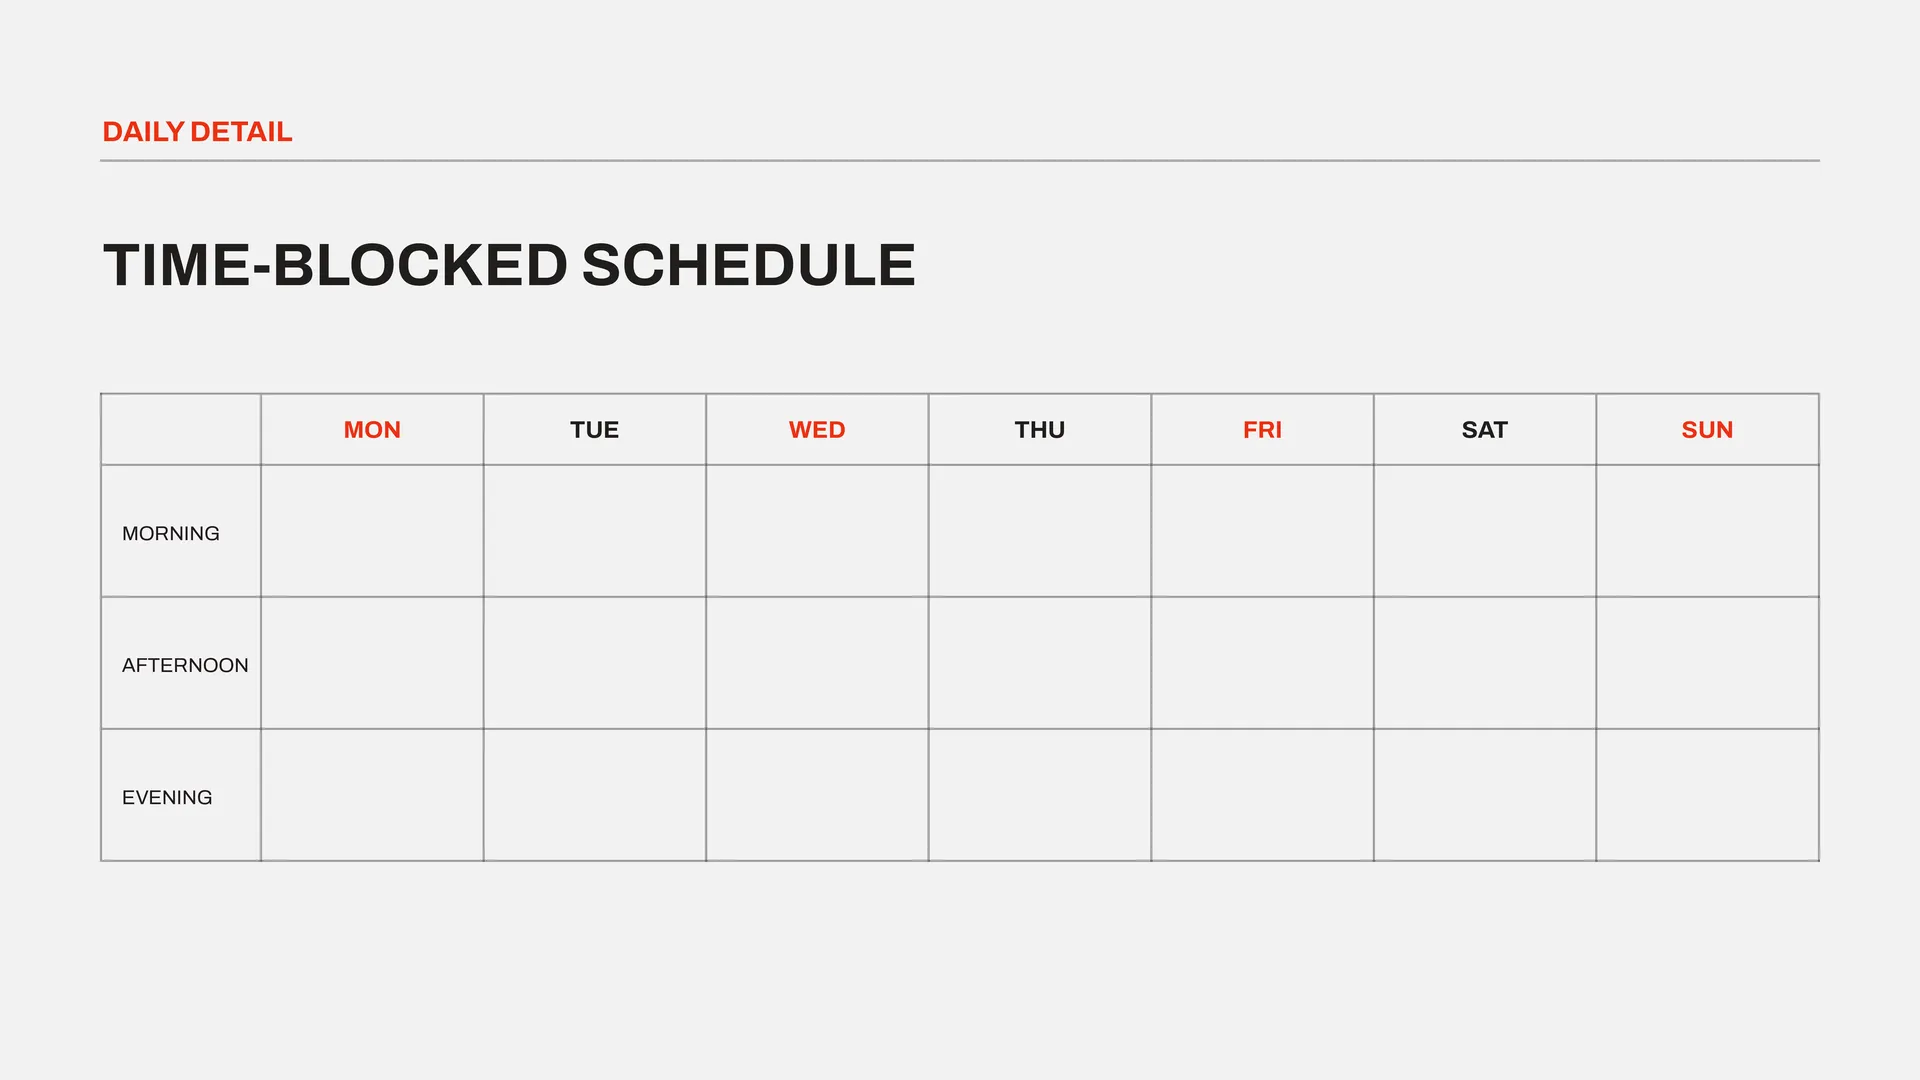
Task: Click the Sunday morning cell
Action: tap(1707, 531)
